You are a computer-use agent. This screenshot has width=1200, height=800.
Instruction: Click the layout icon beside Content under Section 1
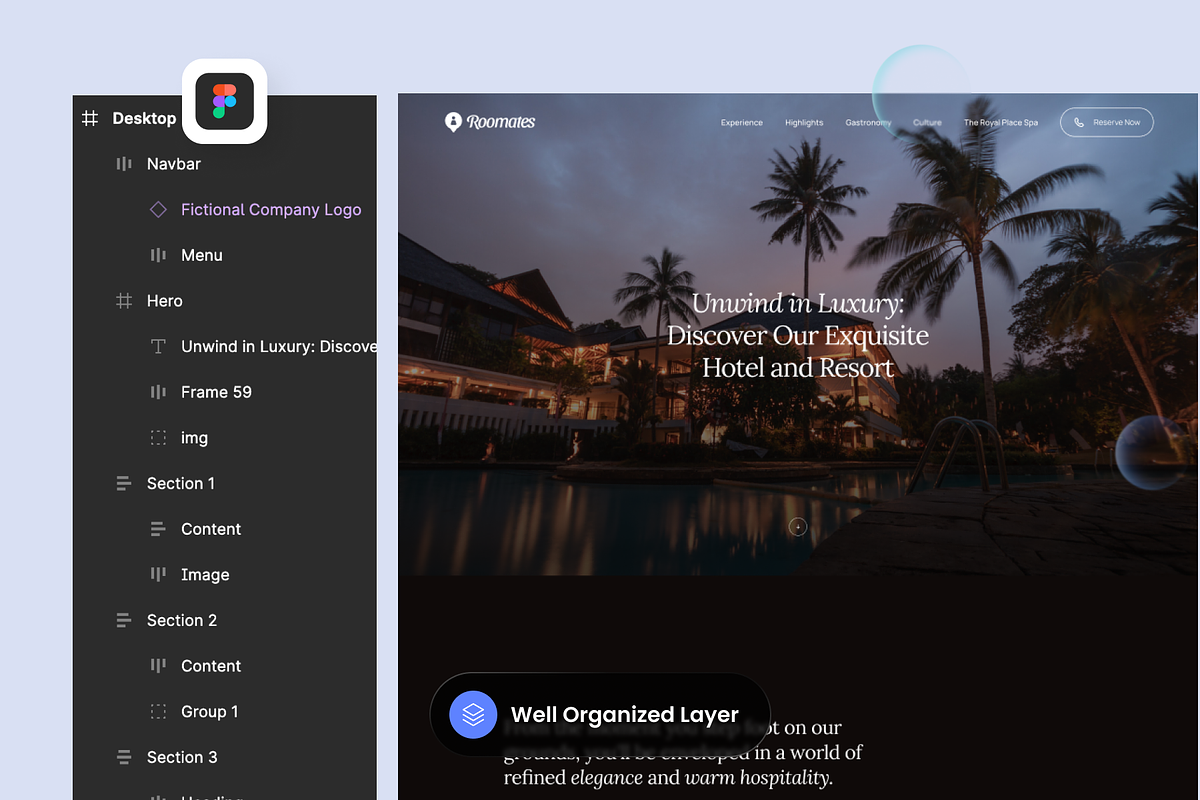[x=158, y=529]
